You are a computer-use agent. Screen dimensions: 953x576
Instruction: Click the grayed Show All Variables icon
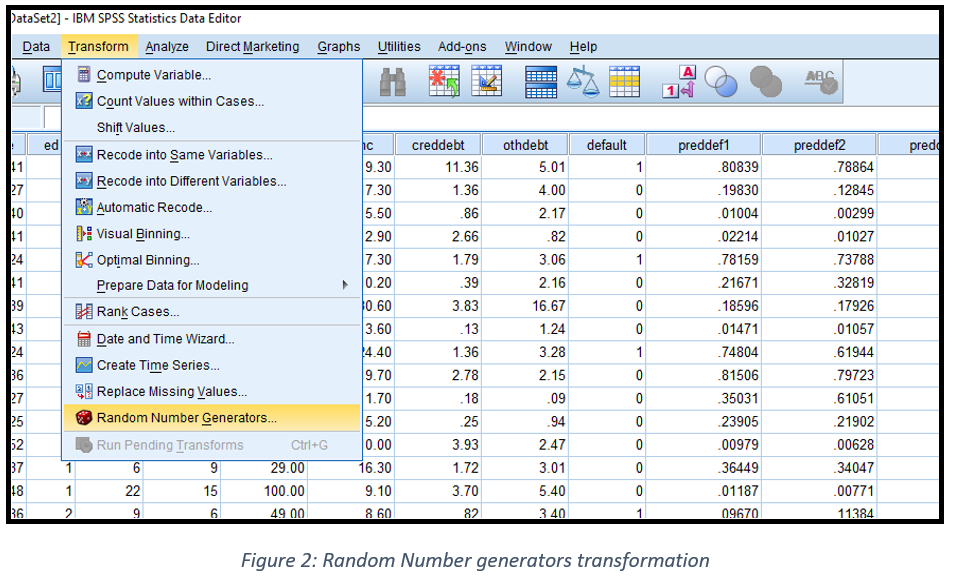[x=765, y=82]
